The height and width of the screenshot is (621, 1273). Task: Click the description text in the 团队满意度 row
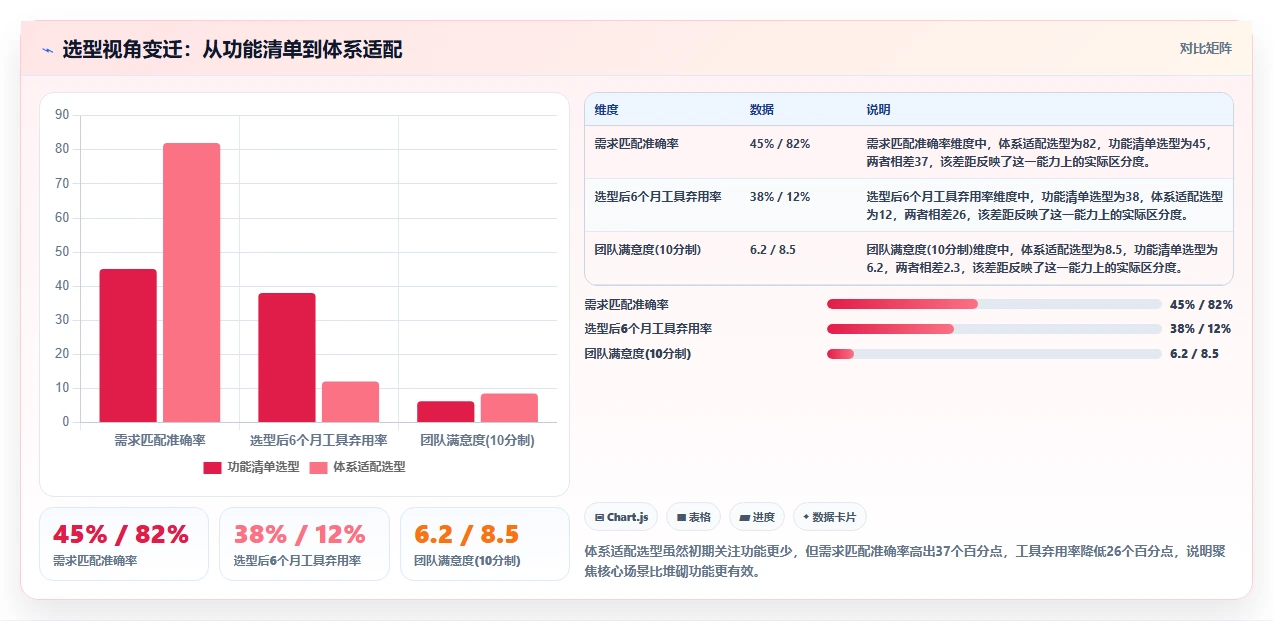pos(1042,258)
